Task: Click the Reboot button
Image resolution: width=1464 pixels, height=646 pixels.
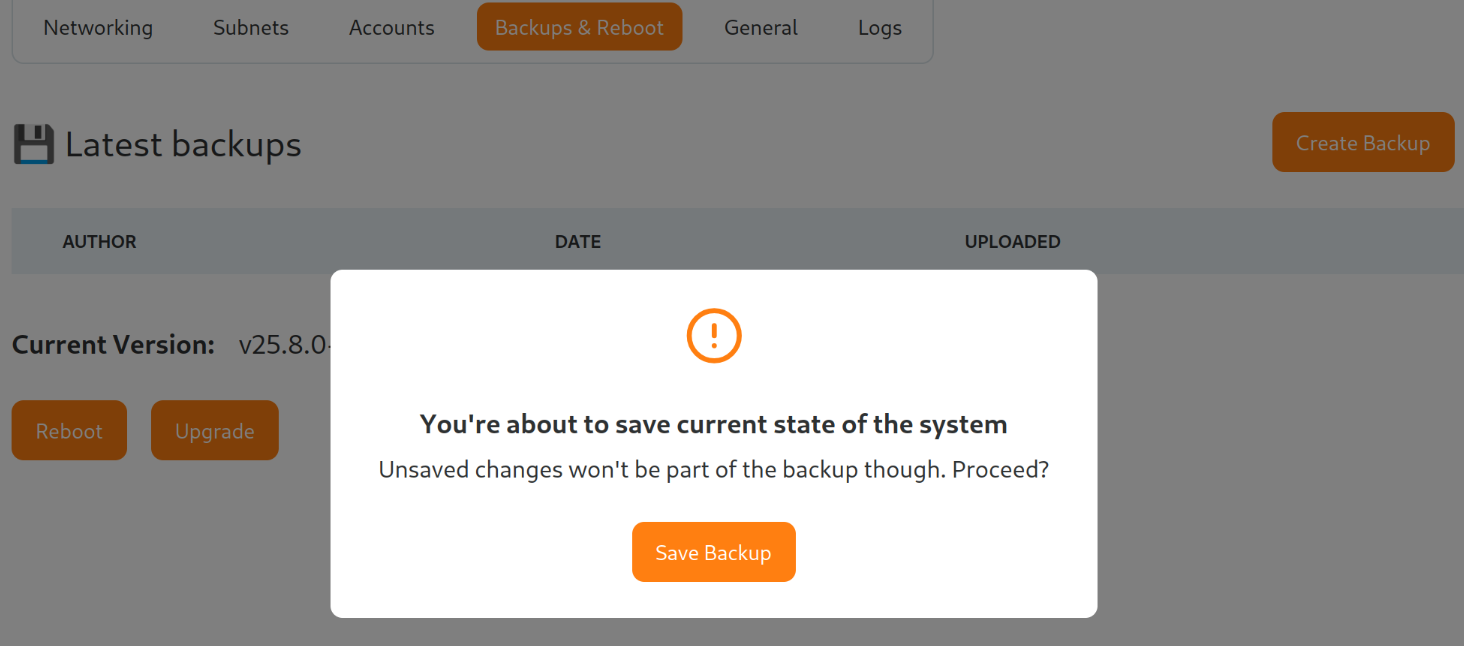Action: [69, 431]
